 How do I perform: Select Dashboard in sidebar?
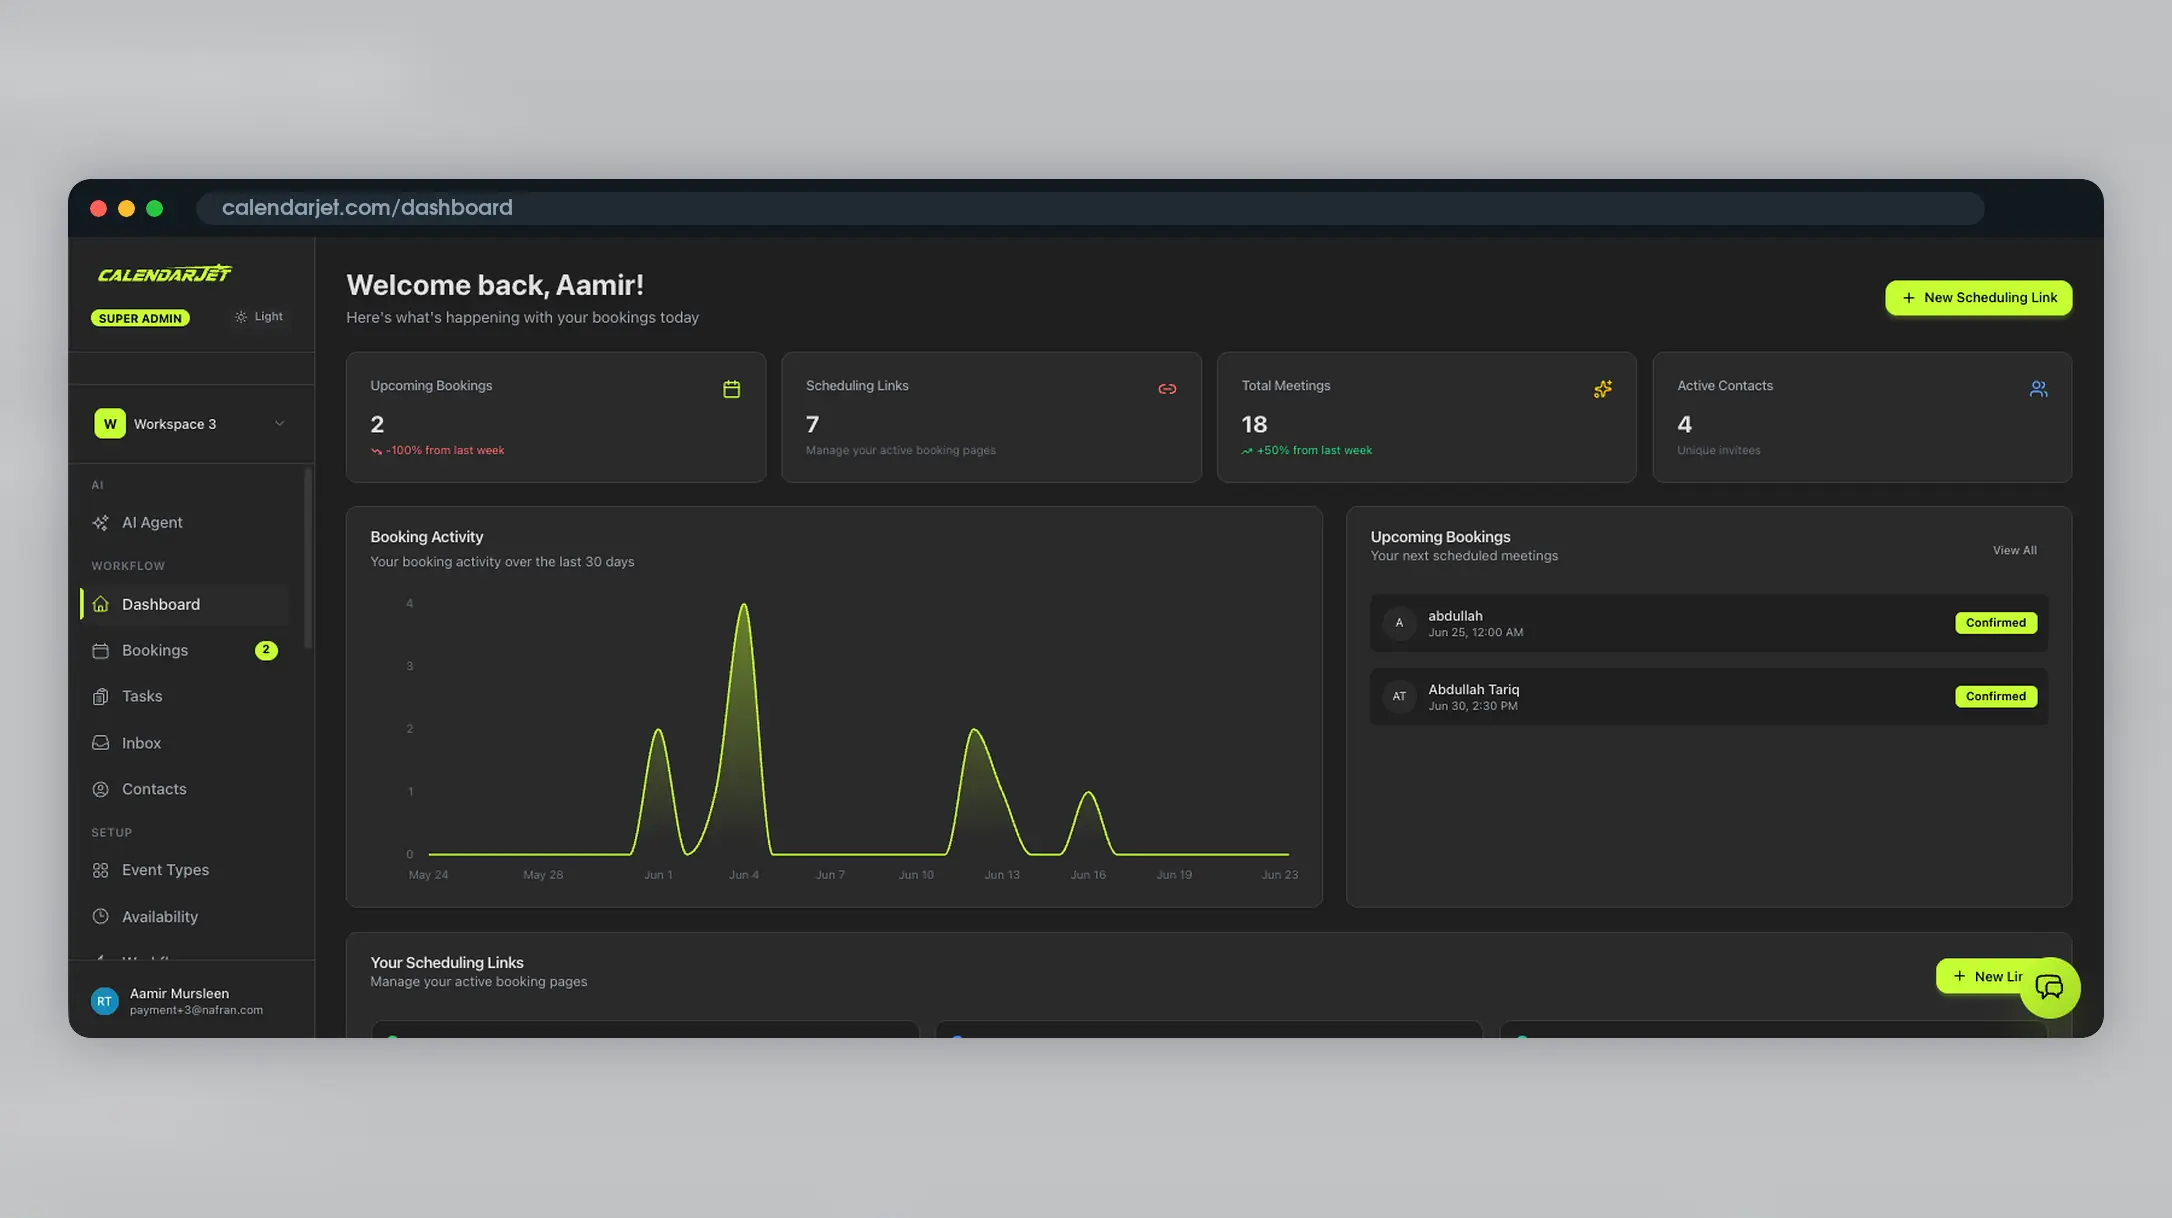pos(185,604)
